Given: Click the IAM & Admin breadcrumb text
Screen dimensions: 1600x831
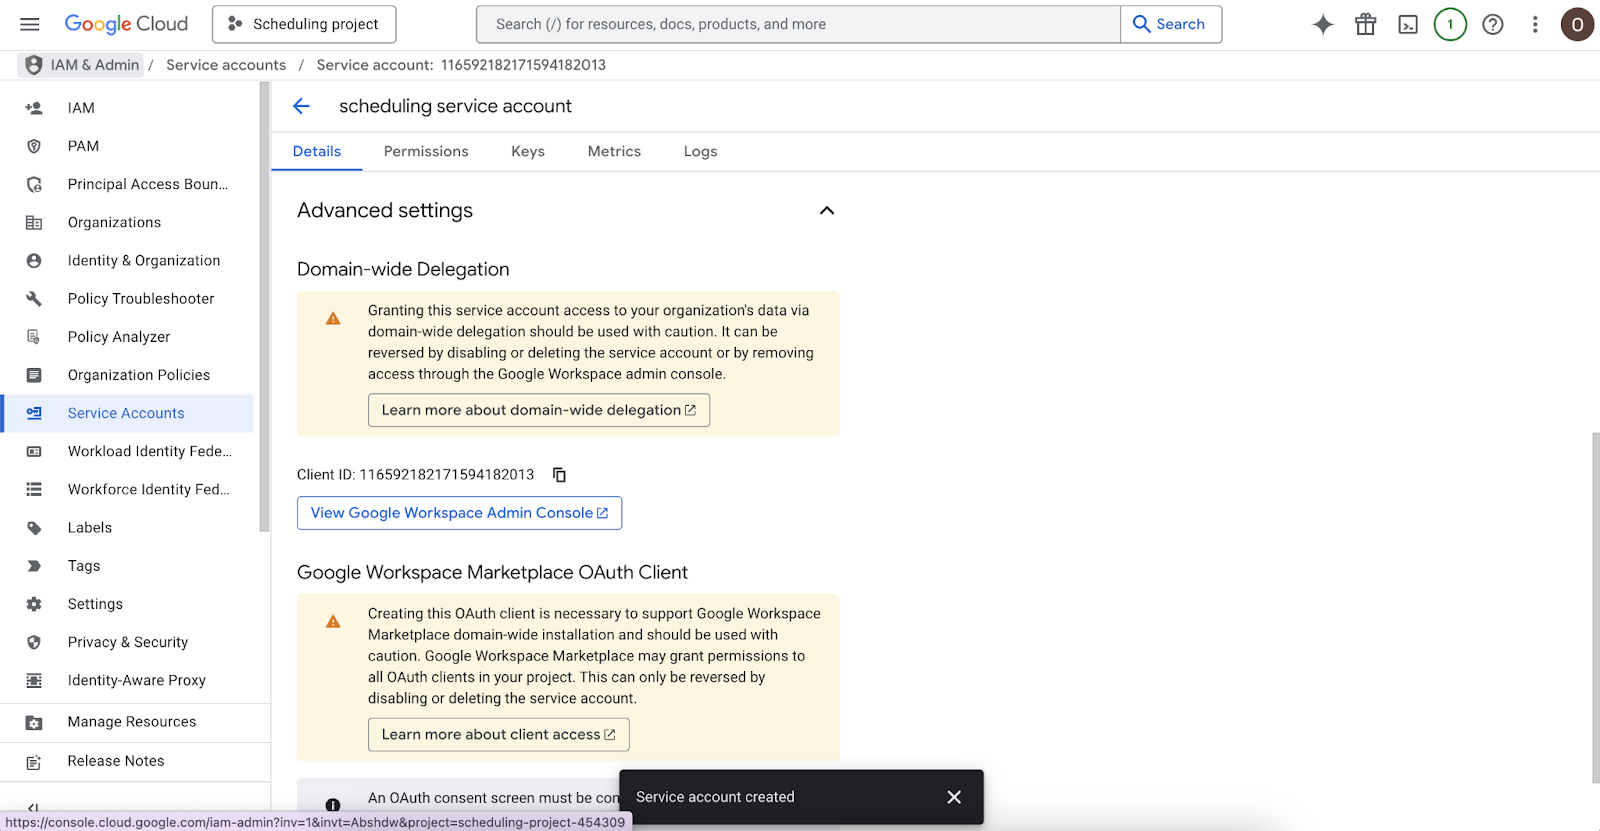Looking at the screenshot, I should pyautogui.click(x=95, y=65).
